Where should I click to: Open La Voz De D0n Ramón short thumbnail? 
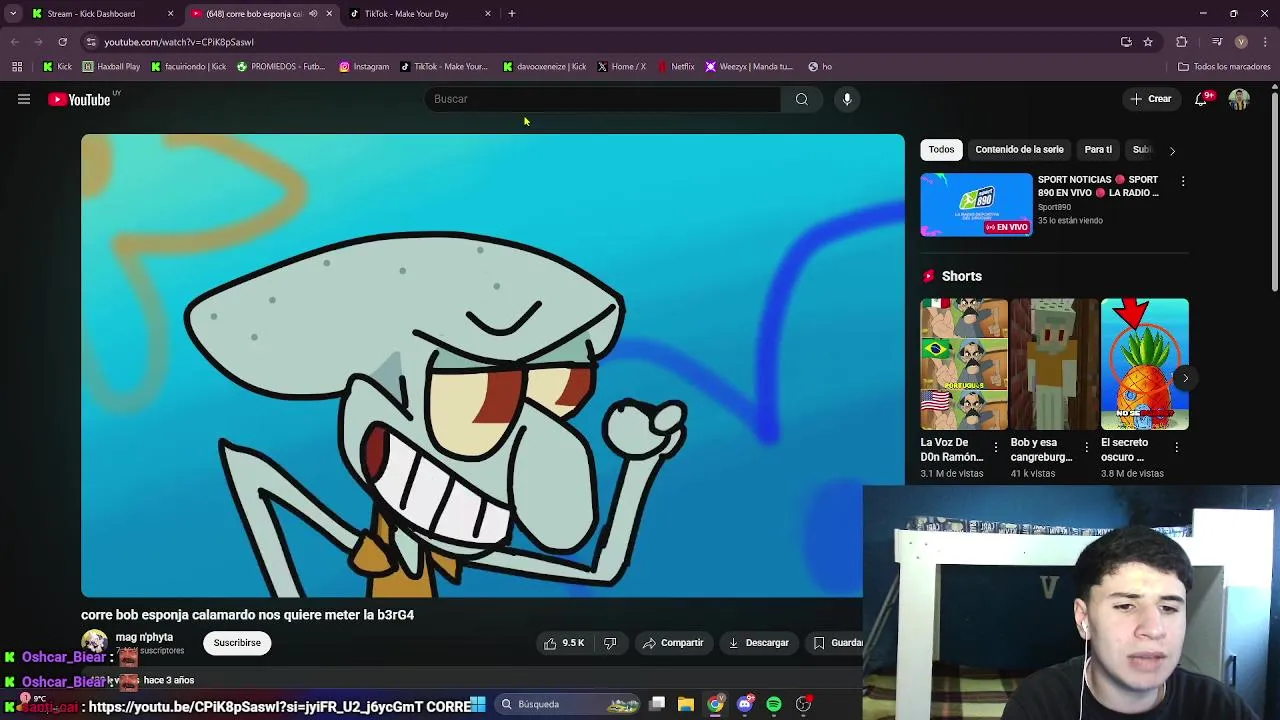pyautogui.click(x=964, y=365)
